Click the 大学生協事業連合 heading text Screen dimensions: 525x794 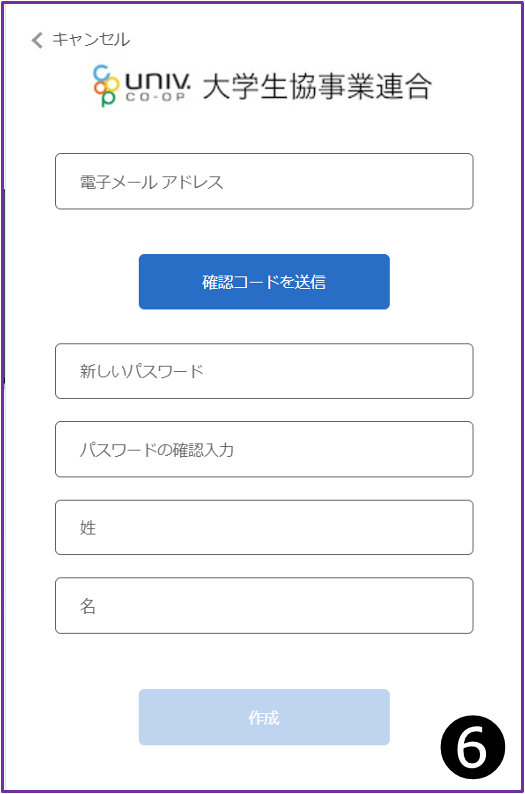[x=317, y=86]
